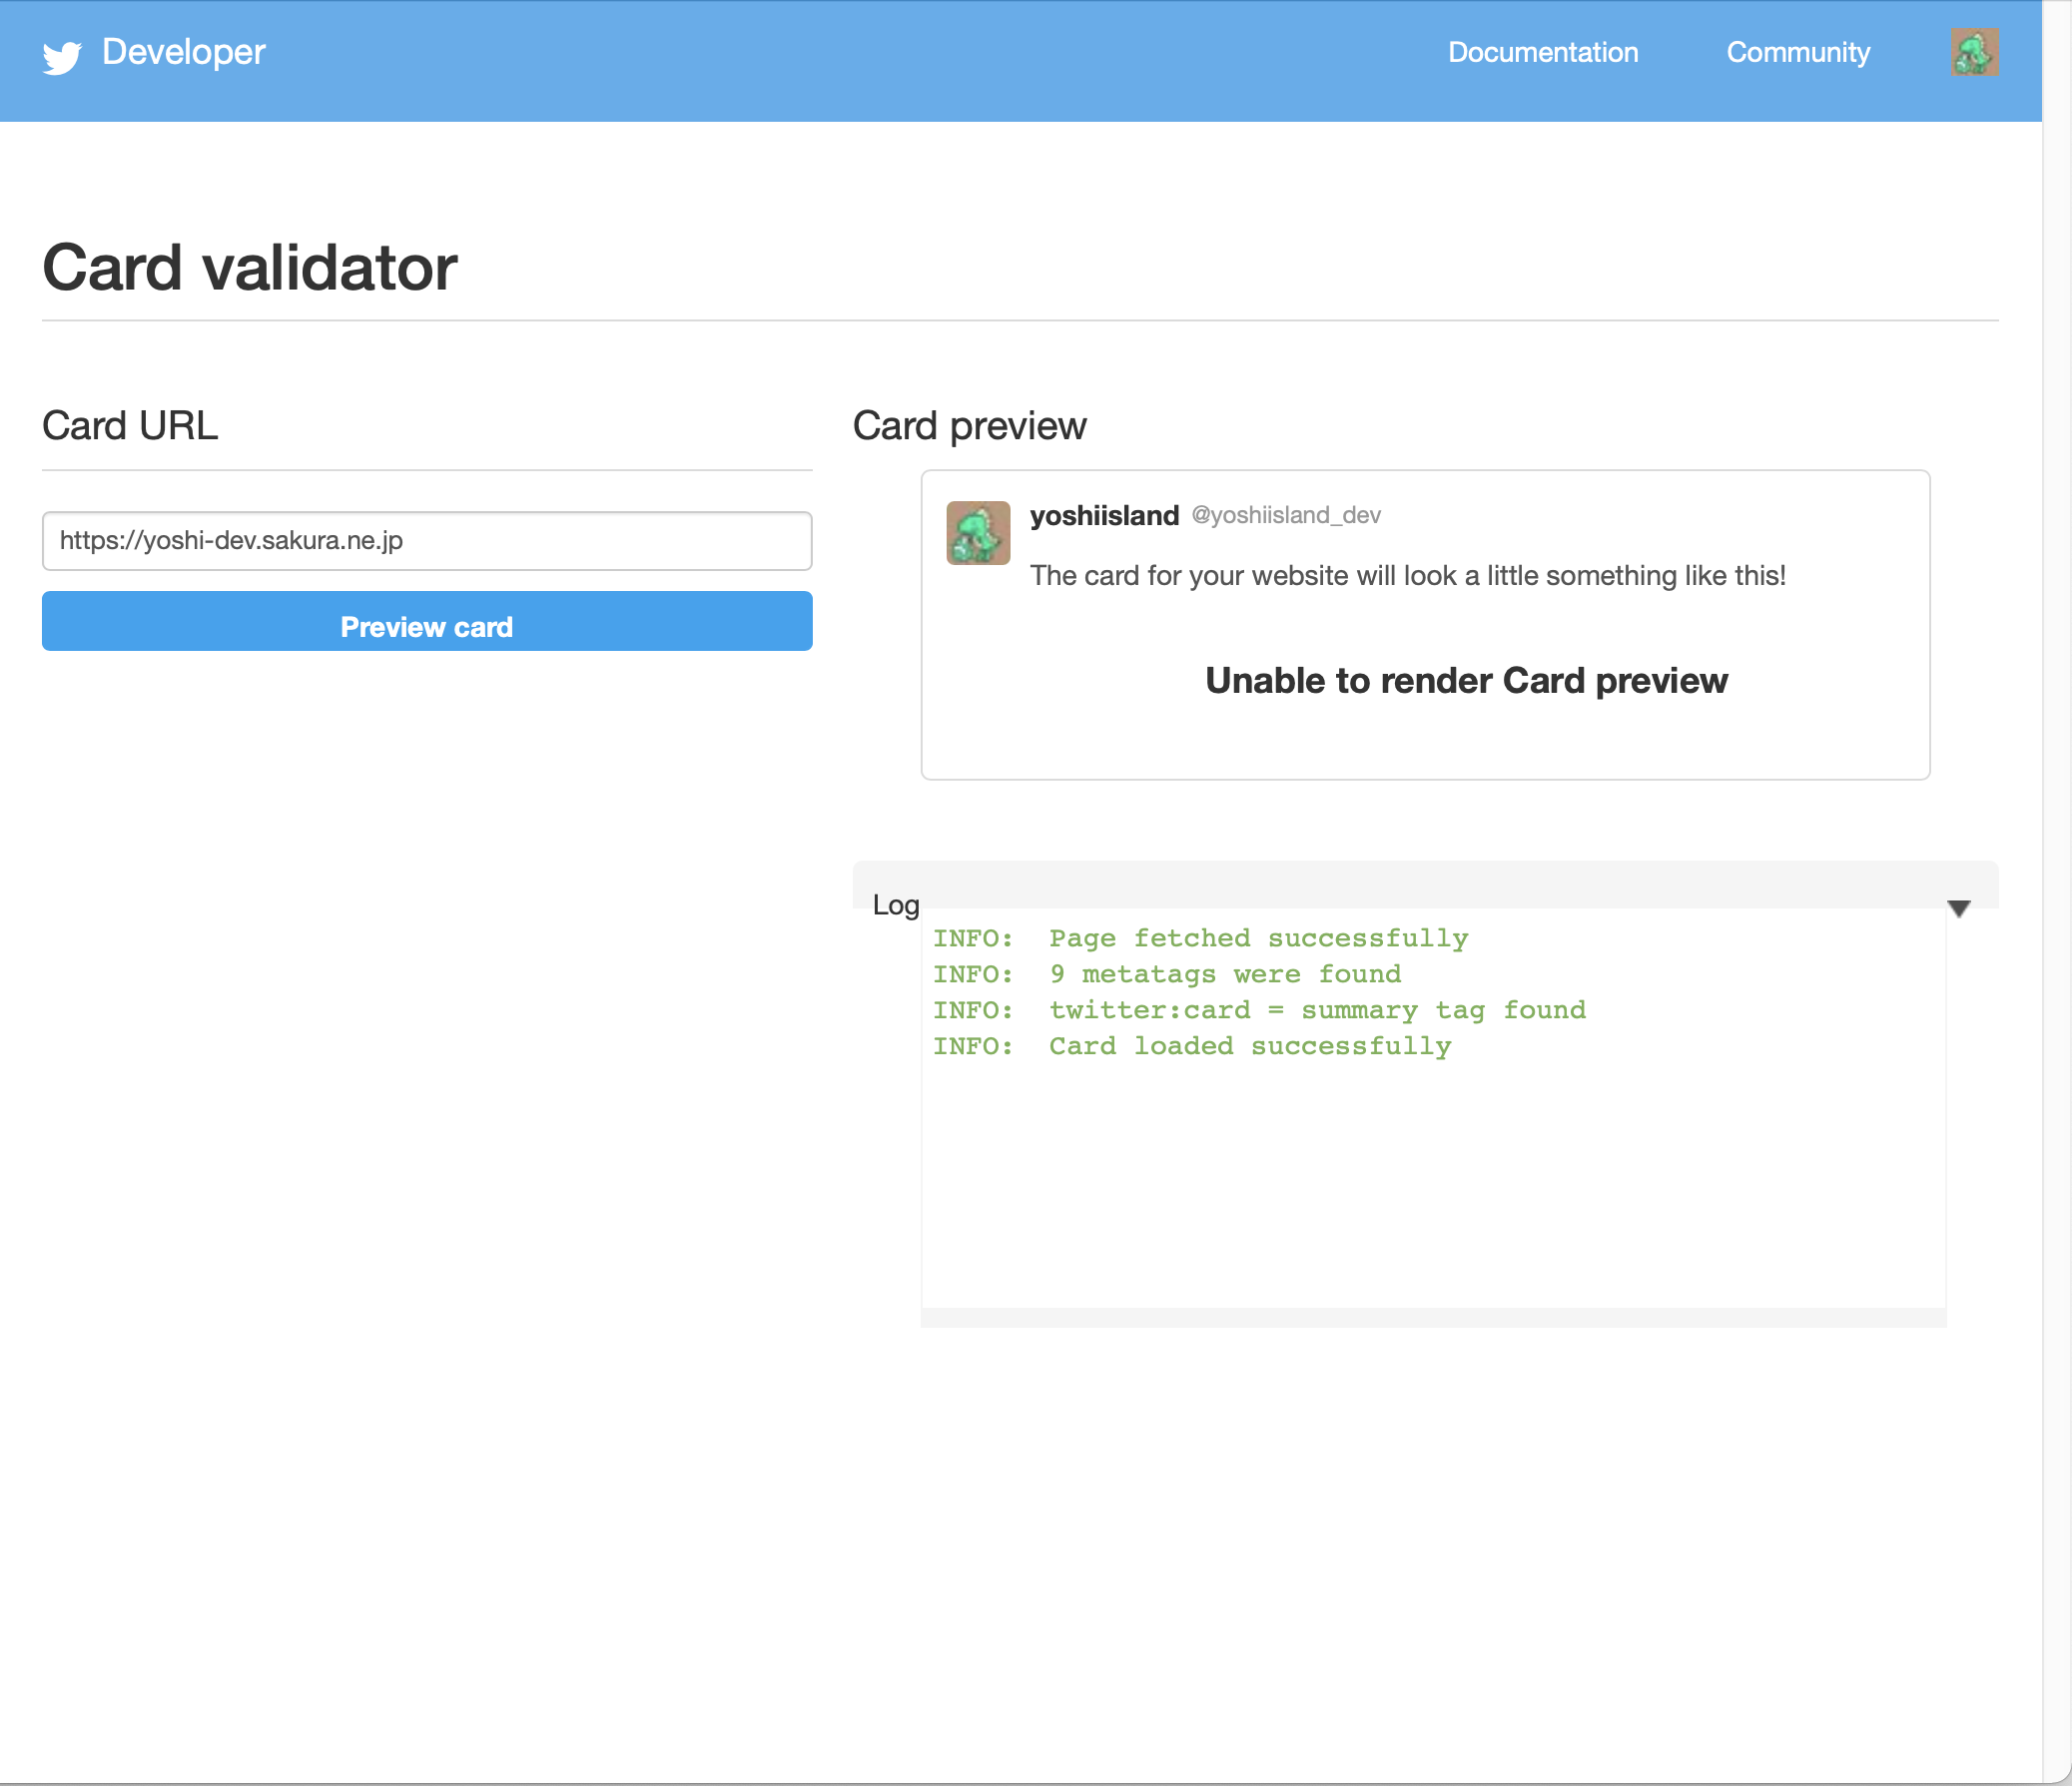The height and width of the screenshot is (1786, 2072).
Task: Select 'Unable to render Card preview' message
Action: coord(1466,680)
